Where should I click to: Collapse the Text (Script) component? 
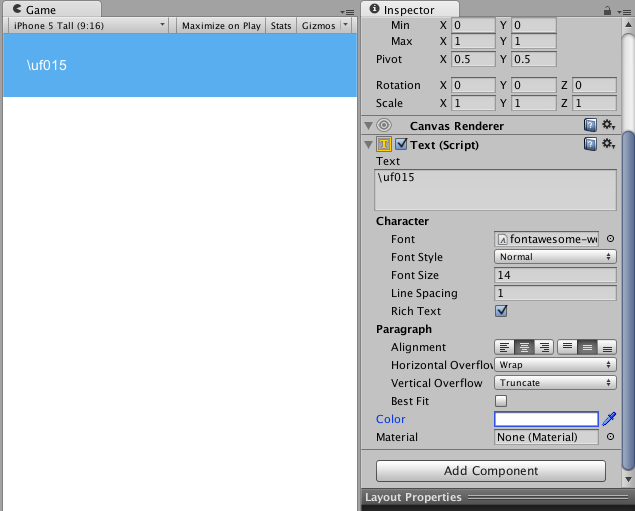369,145
